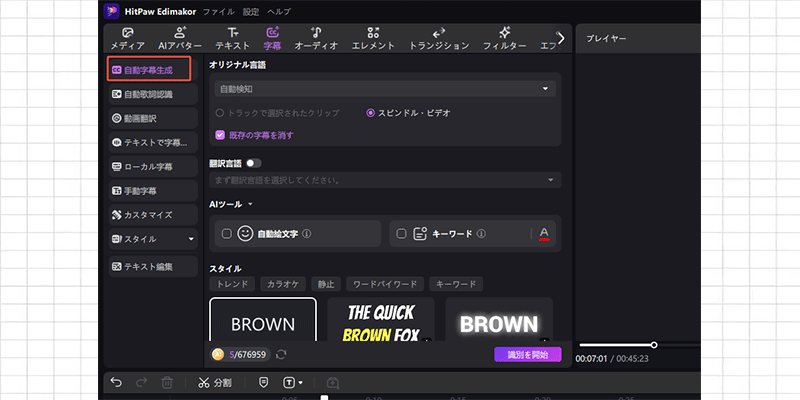The width and height of the screenshot is (800, 400).
Task: Show info for 自動絵文字
Action: 306,234
